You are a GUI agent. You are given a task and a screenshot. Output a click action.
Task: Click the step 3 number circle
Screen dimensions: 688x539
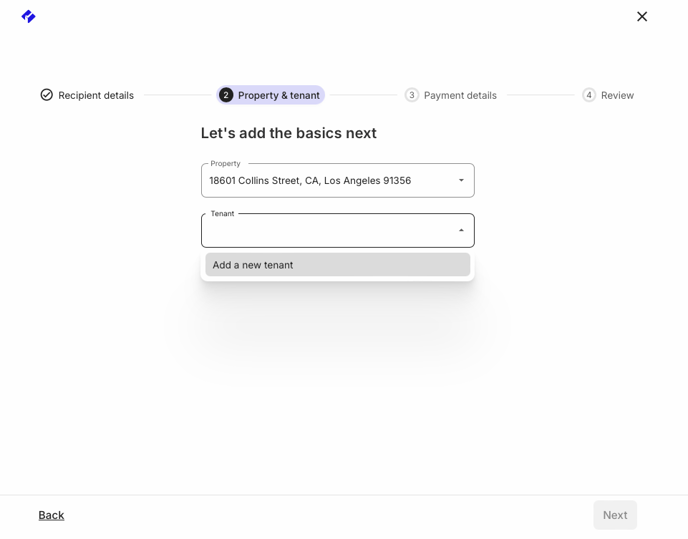[x=412, y=95]
